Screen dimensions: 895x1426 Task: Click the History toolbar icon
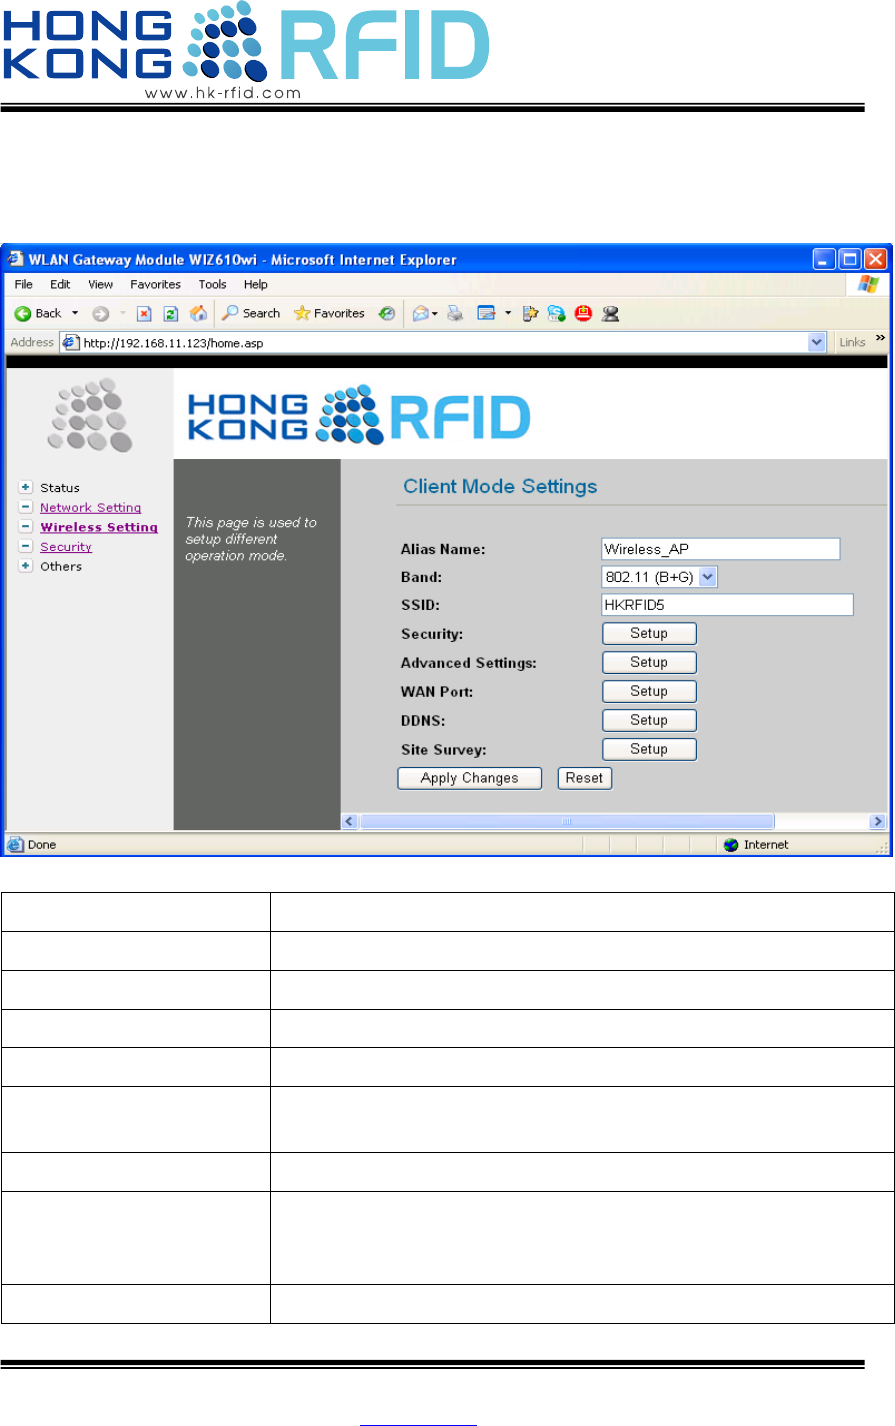click(386, 314)
